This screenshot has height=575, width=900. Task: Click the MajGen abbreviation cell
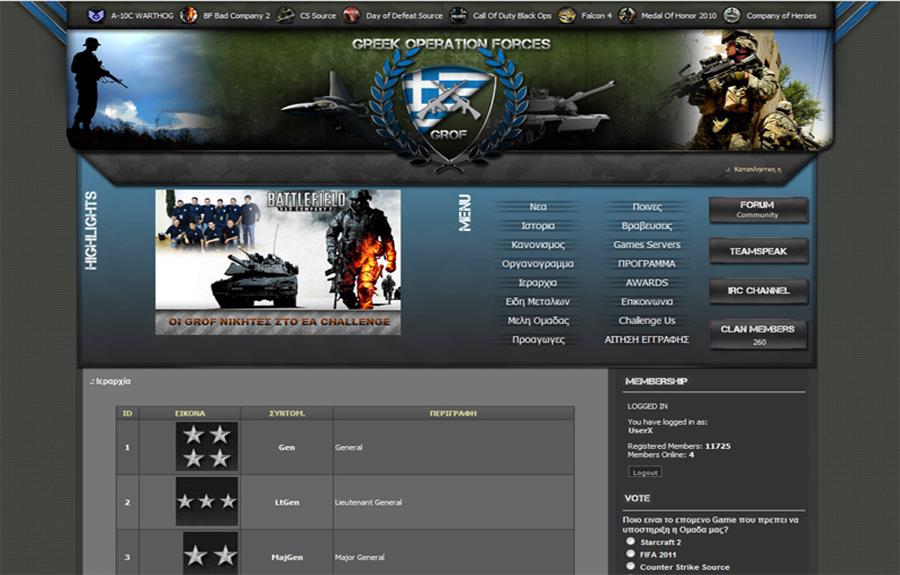point(286,553)
